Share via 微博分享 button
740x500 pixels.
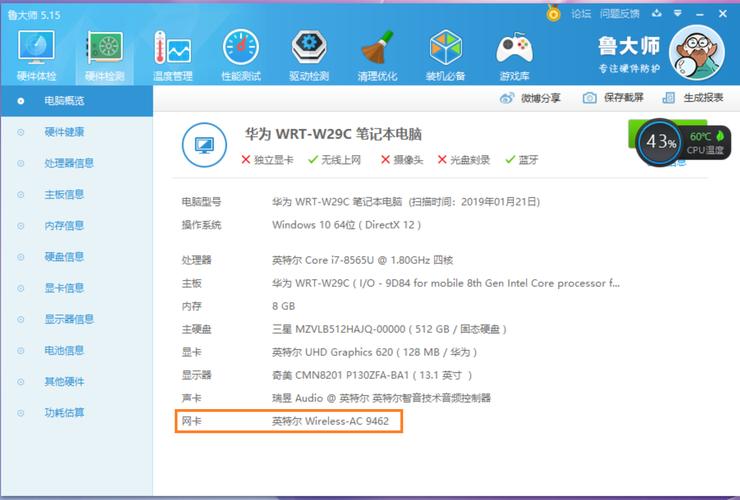point(530,98)
